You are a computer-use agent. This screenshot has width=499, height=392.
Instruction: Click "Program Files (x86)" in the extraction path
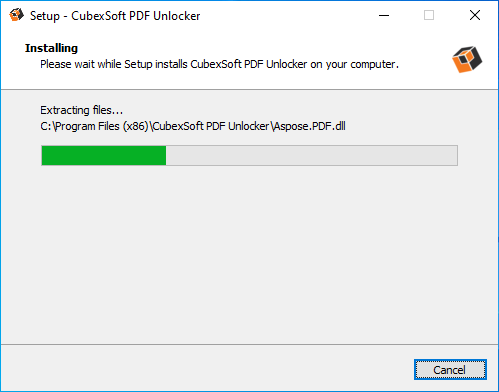tap(102, 126)
